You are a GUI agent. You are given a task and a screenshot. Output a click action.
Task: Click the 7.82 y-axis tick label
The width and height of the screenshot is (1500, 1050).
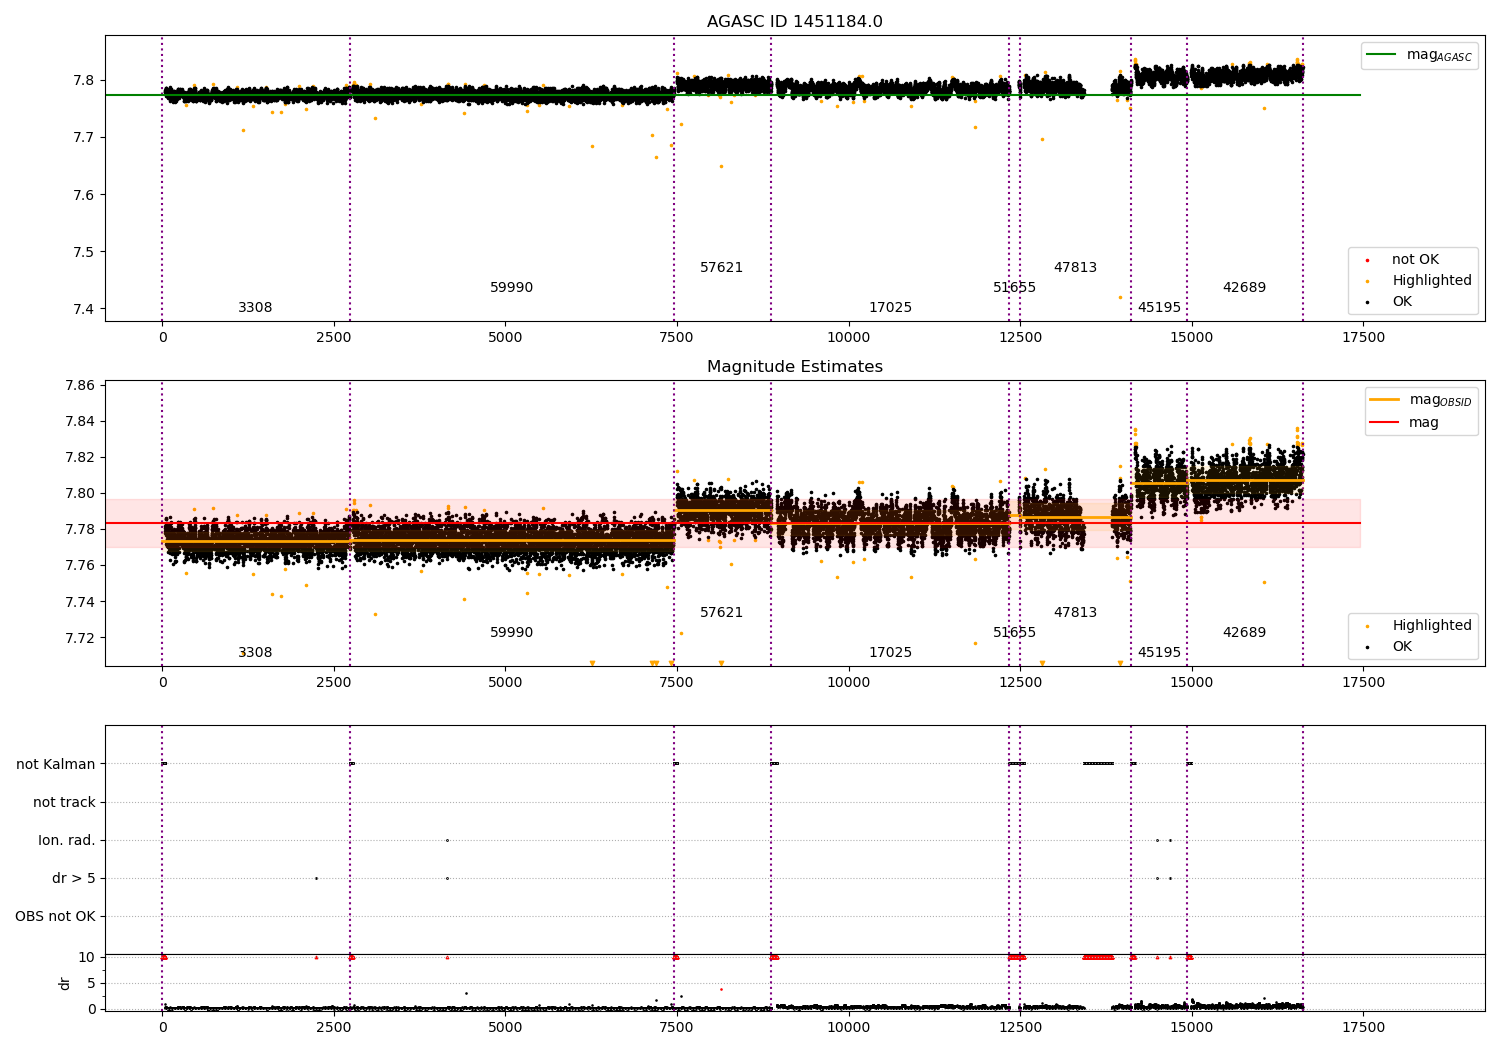[80, 458]
